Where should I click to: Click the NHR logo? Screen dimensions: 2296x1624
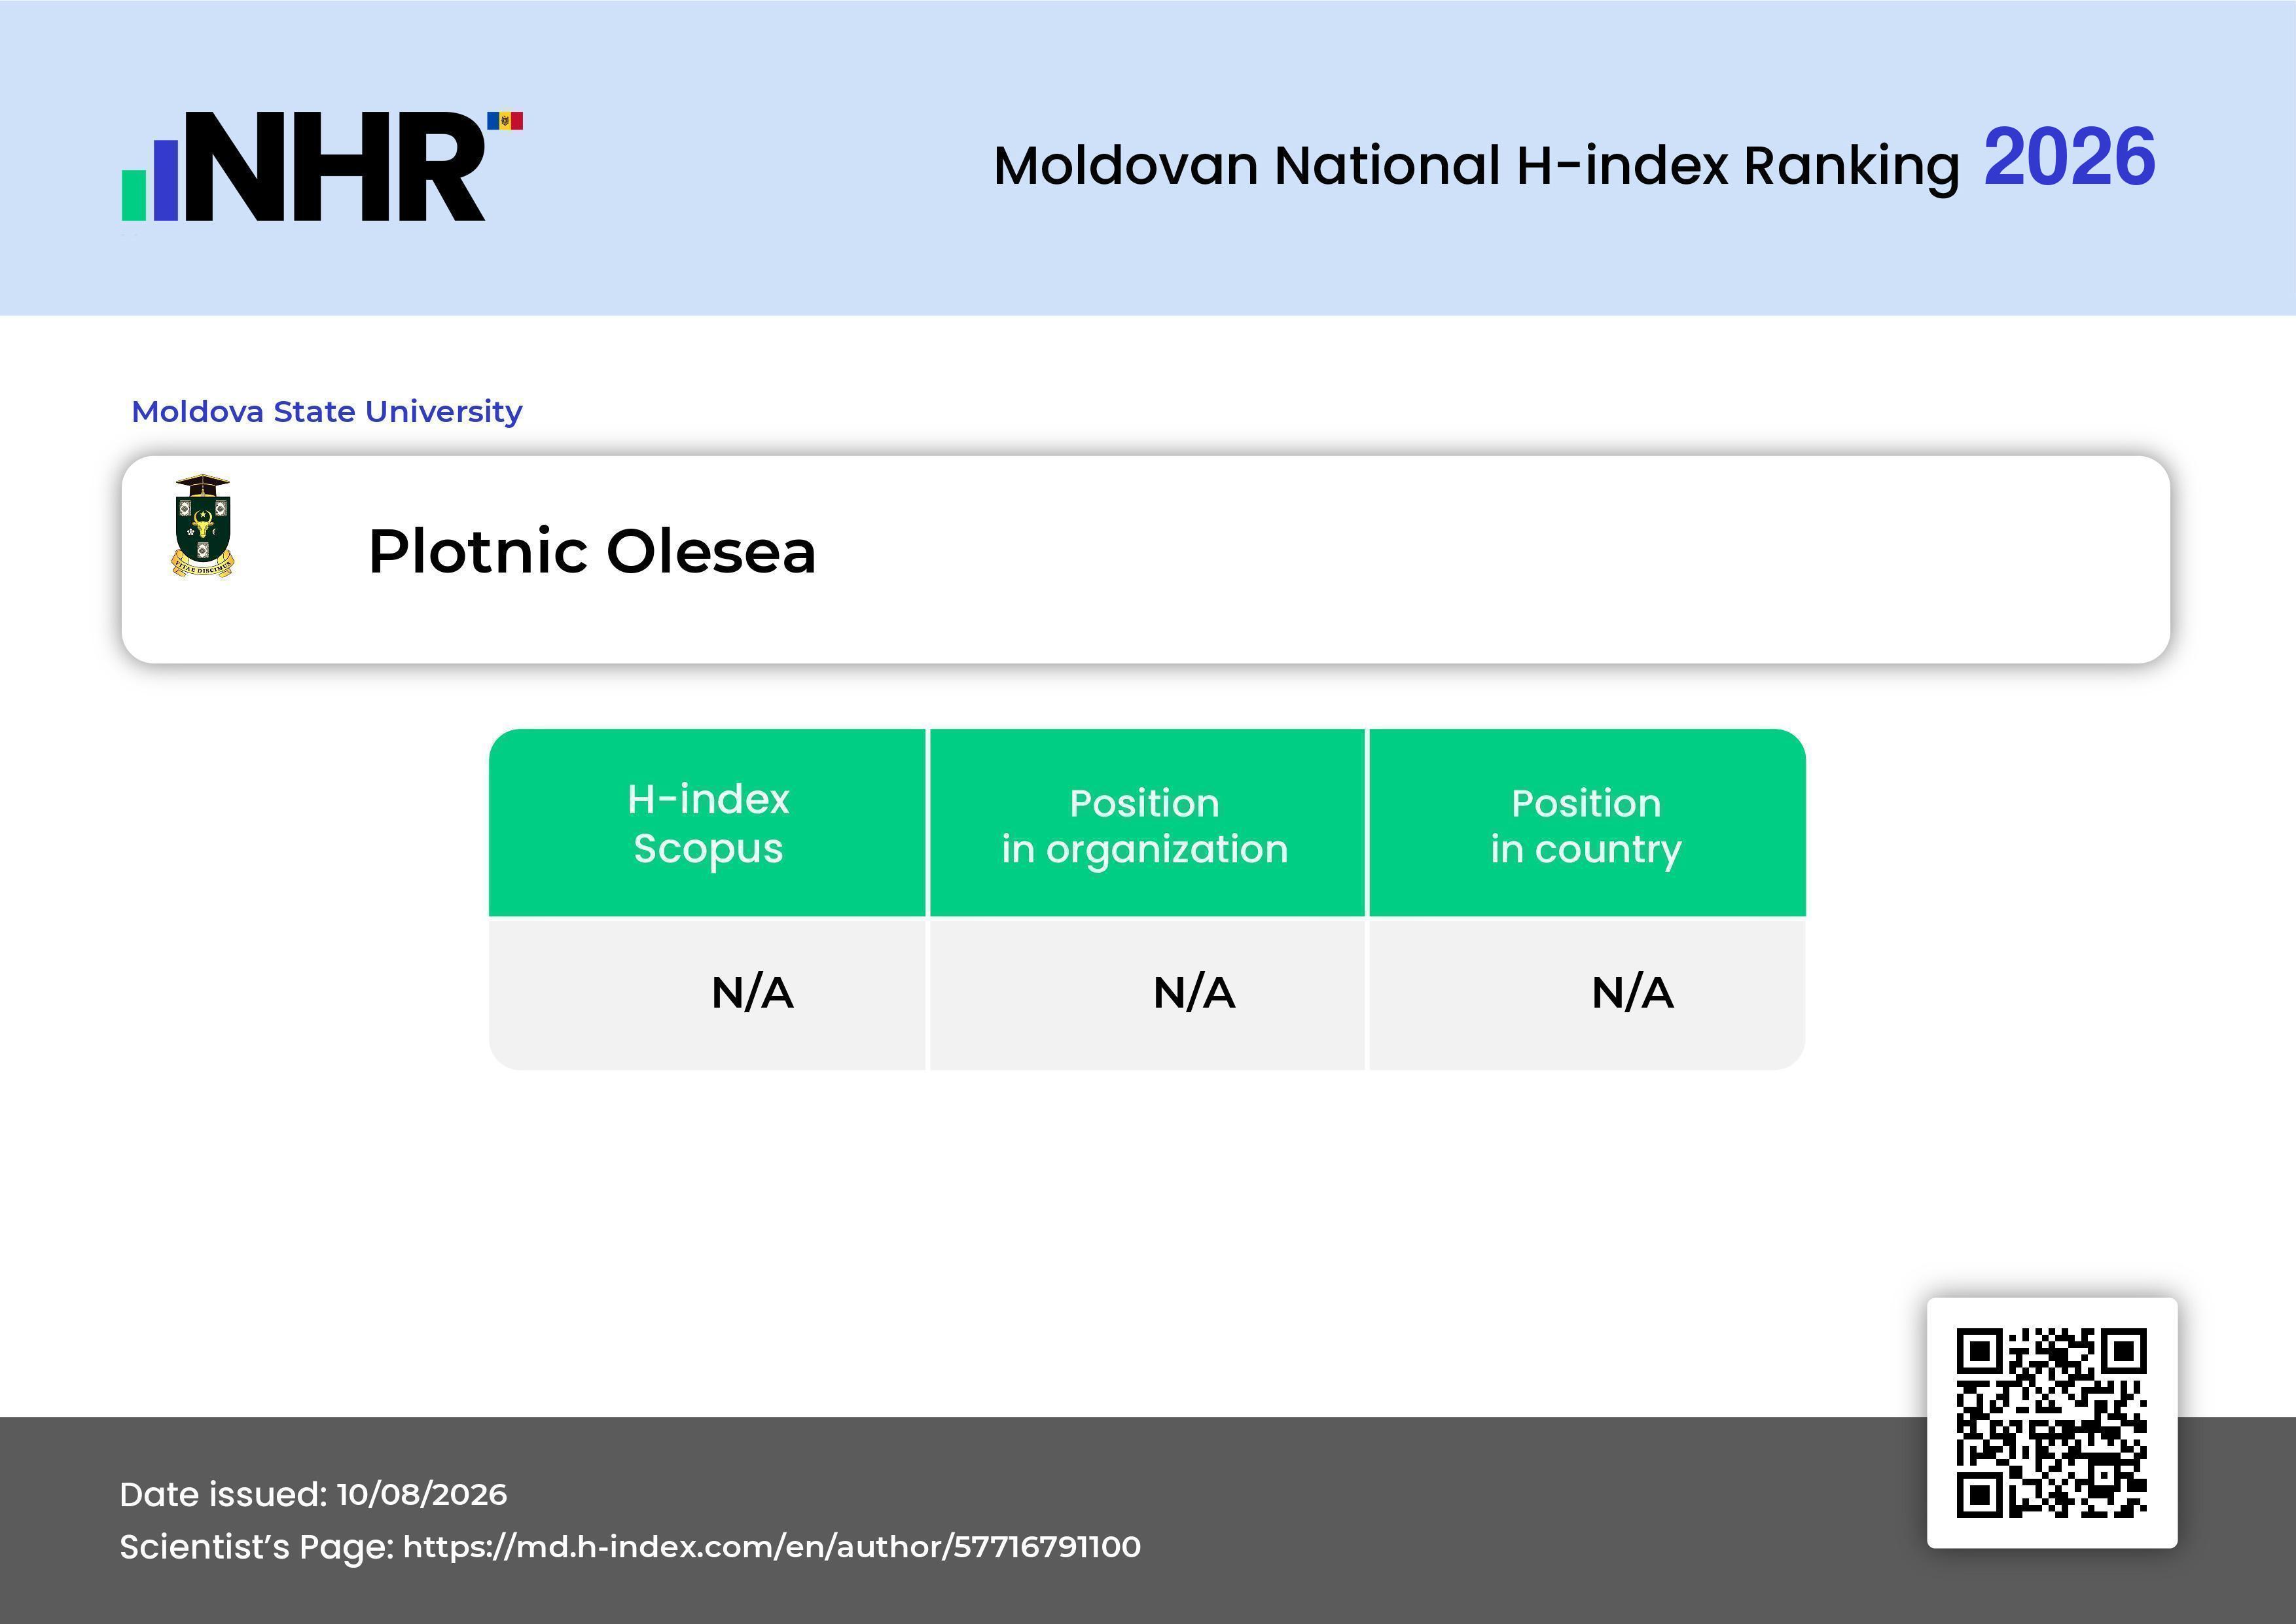322,166
